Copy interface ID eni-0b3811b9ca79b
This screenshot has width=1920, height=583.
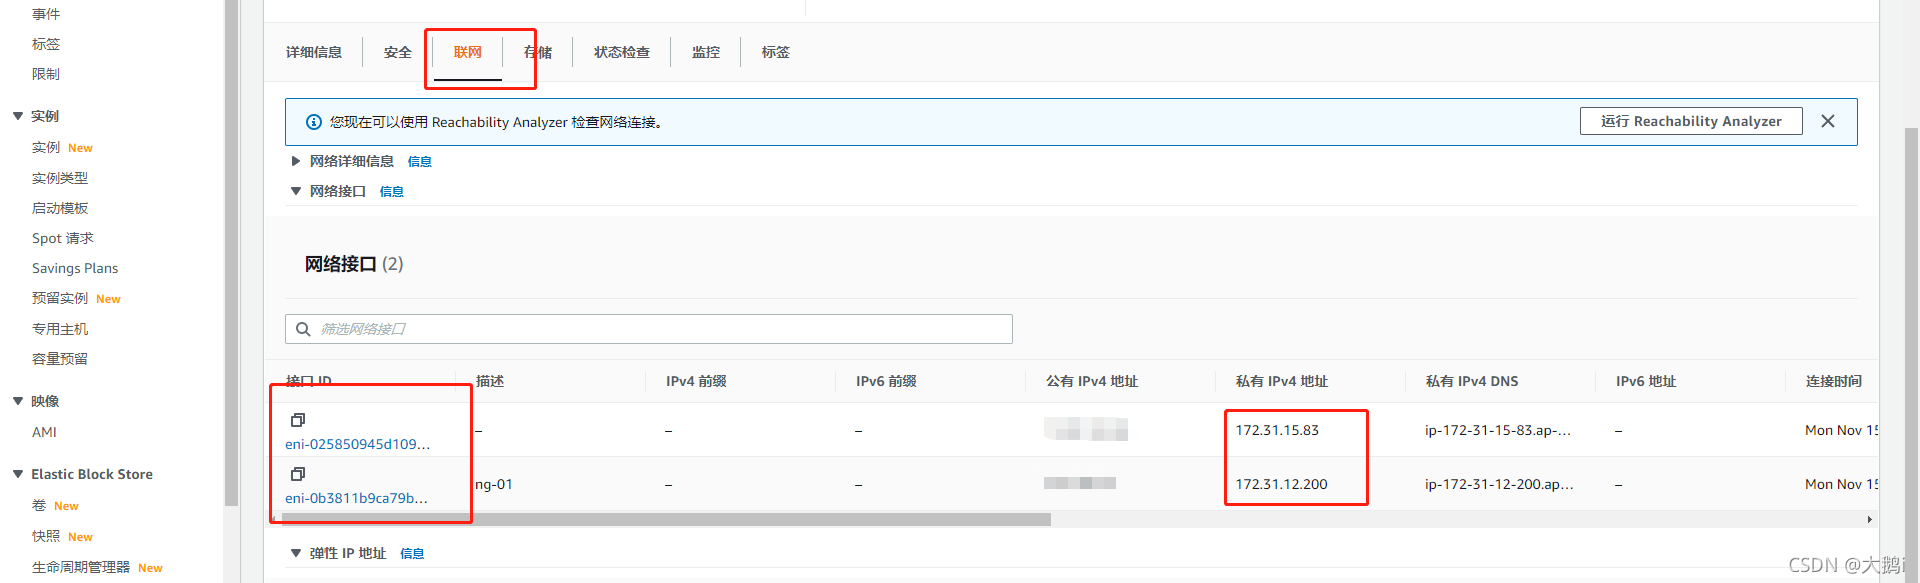point(298,474)
